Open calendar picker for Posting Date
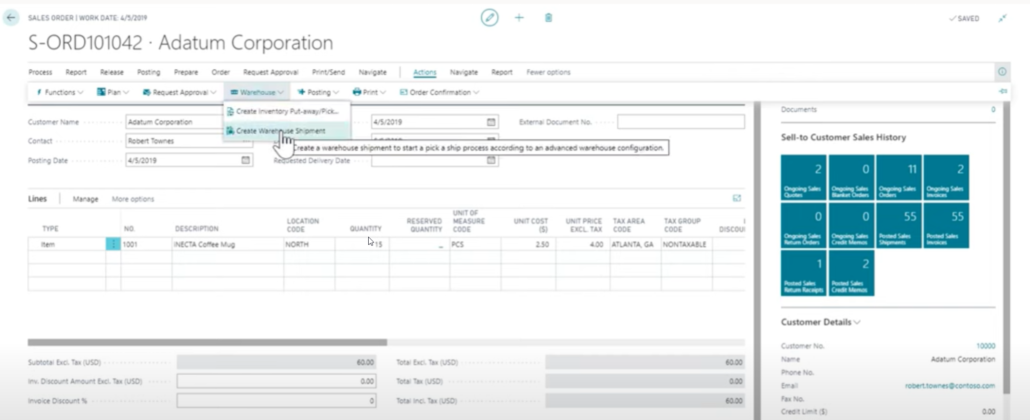This screenshot has width=1030, height=420. 246,160
